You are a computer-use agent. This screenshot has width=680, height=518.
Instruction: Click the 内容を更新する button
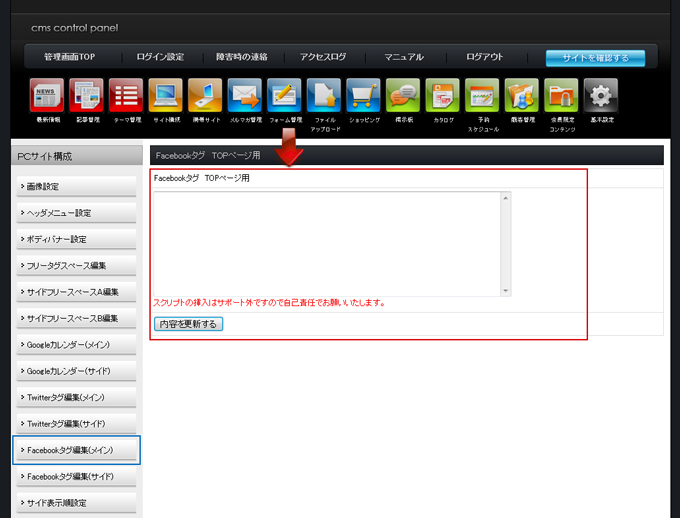pyautogui.click(x=189, y=324)
